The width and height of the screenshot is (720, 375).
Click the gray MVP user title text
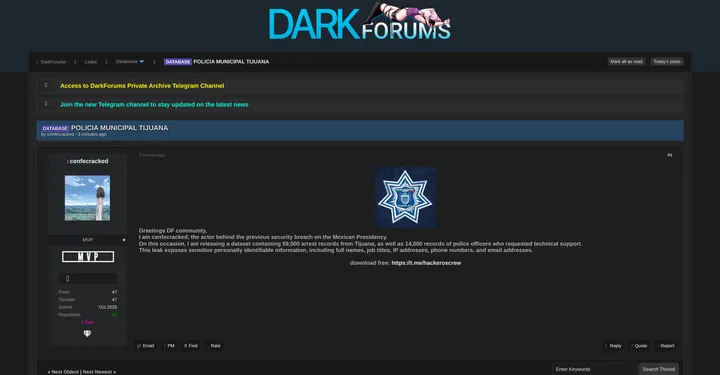coord(87,240)
